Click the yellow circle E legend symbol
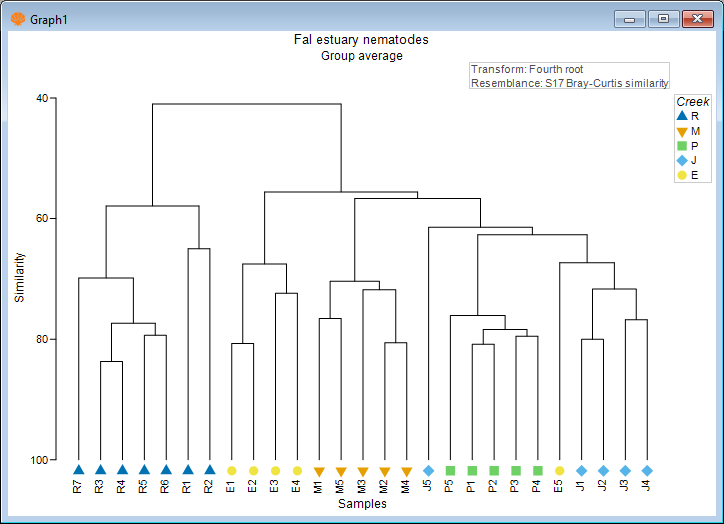Screen dimensions: 724x524 682,175
